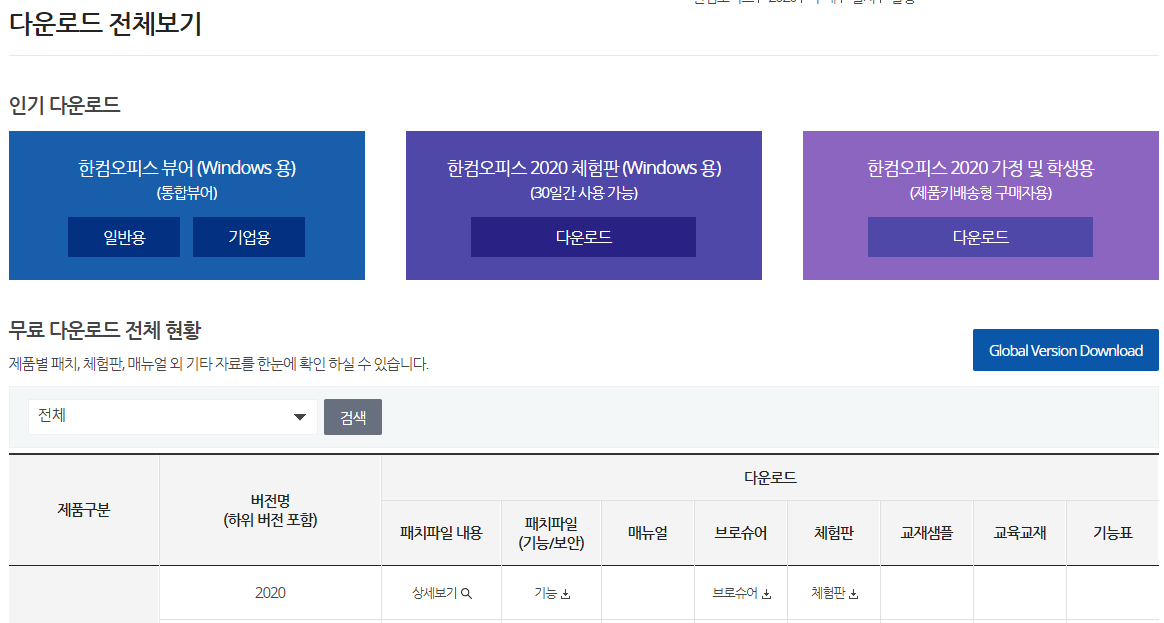
Task: Click the 패치파일 (기능/보안) column header
Action: click(x=552, y=533)
